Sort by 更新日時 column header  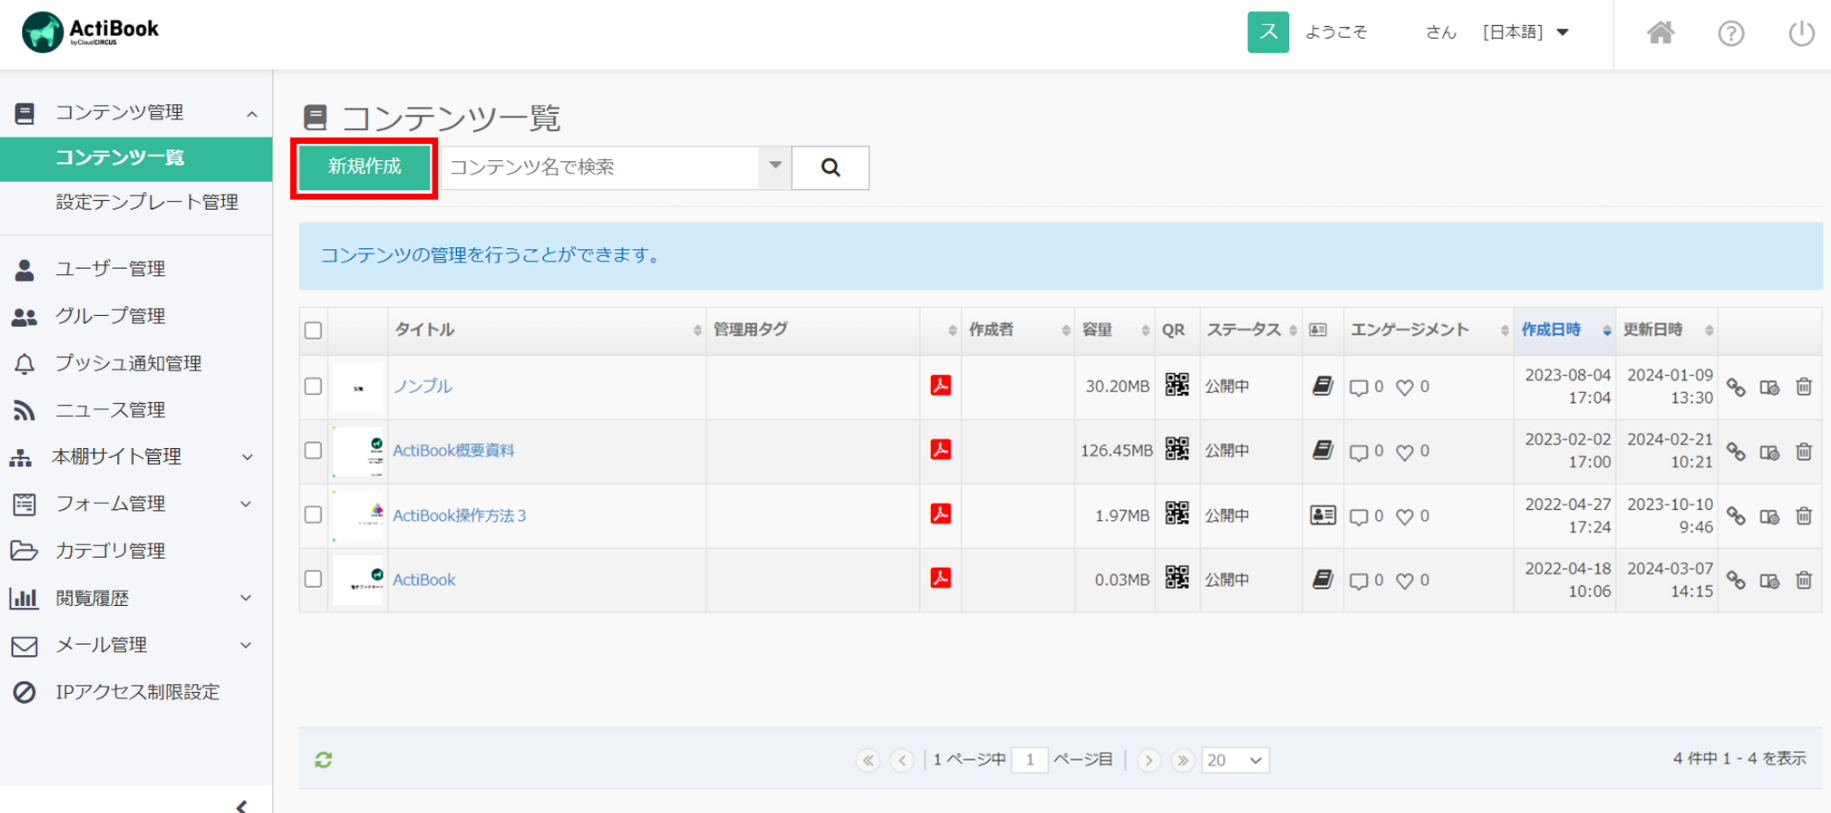tap(1667, 330)
